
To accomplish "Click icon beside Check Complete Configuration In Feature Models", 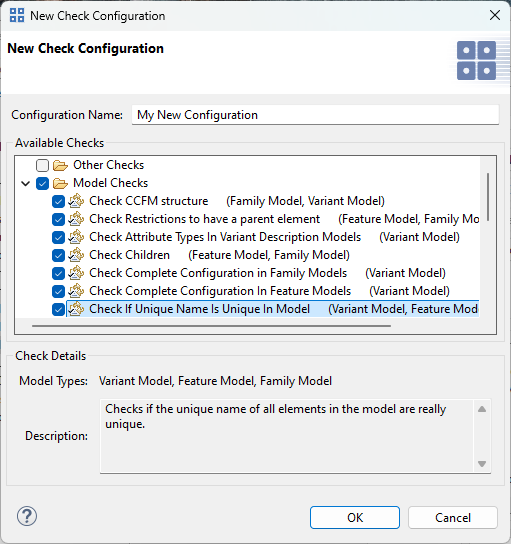I will tap(76, 291).
